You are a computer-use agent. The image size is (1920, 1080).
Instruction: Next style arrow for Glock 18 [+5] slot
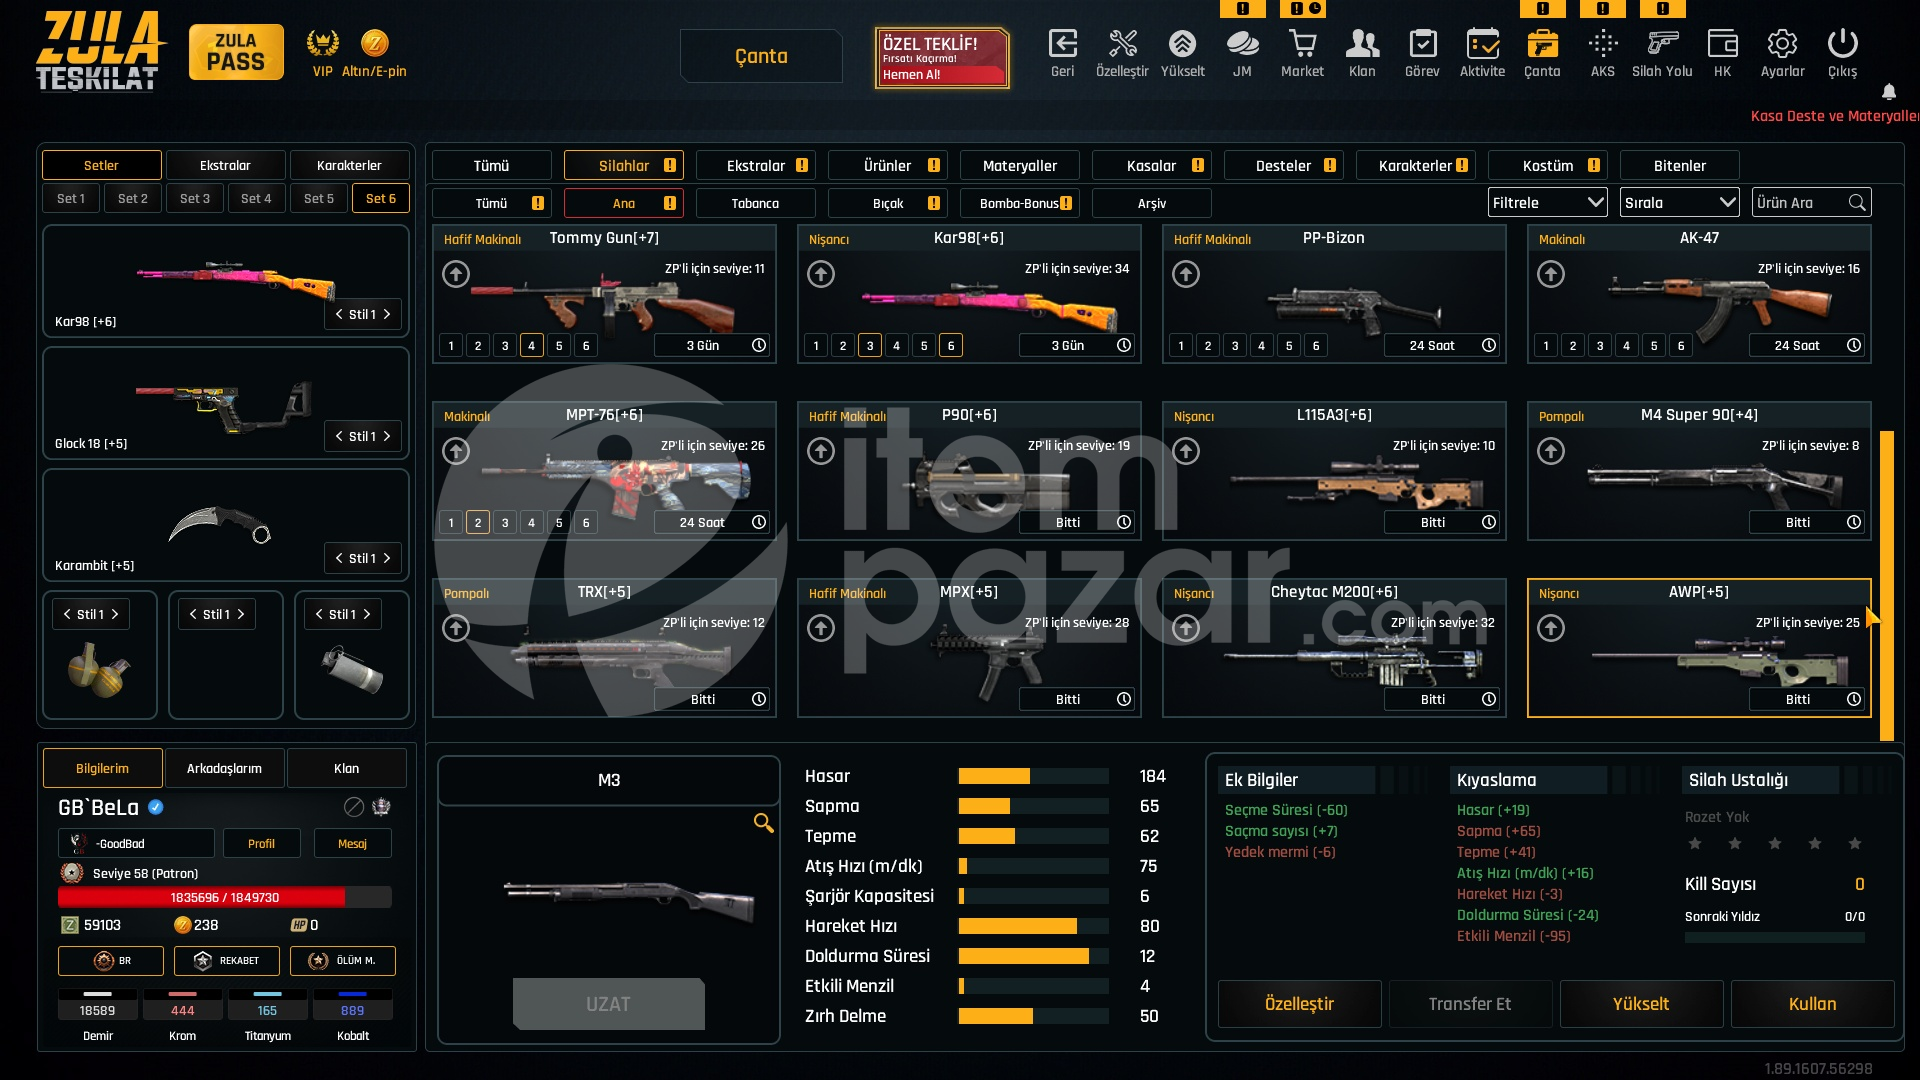pyautogui.click(x=387, y=436)
